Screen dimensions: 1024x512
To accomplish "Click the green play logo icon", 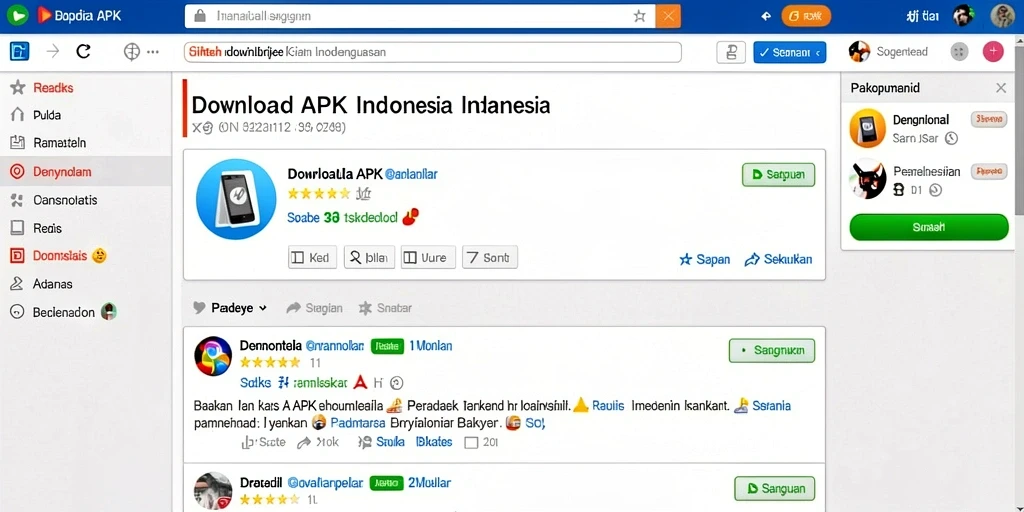I will 16,15.
